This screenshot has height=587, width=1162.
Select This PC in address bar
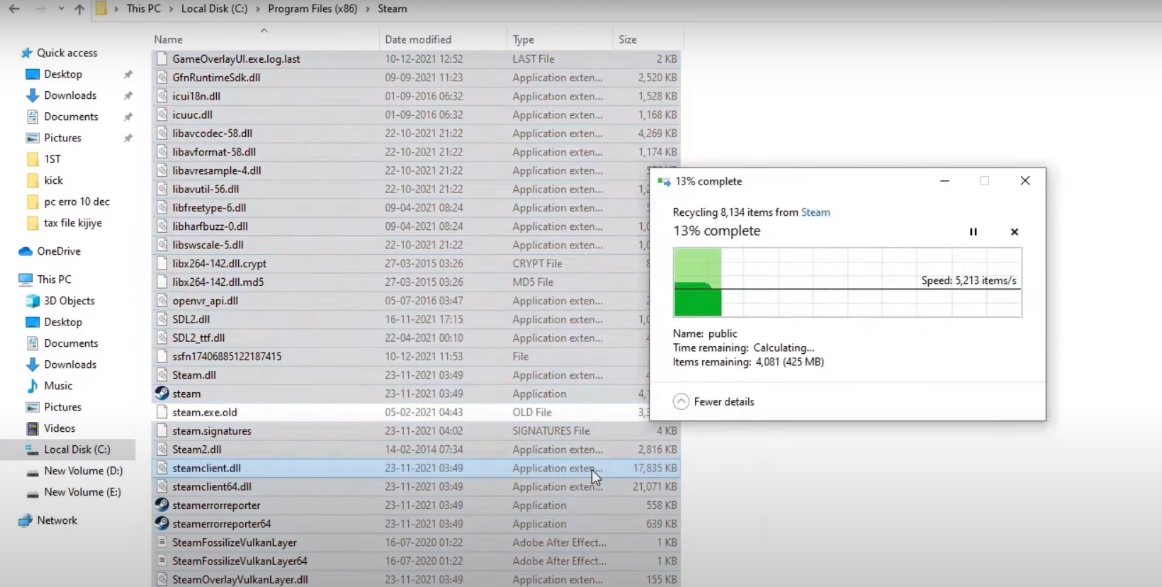point(143,9)
